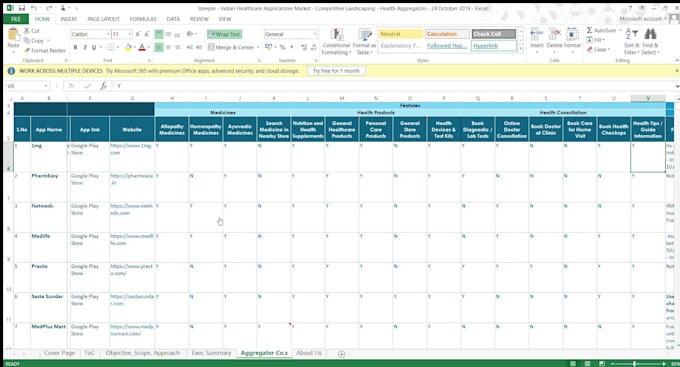Increase cell indent
This screenshot has height=367, width=680.
[199, 47]
